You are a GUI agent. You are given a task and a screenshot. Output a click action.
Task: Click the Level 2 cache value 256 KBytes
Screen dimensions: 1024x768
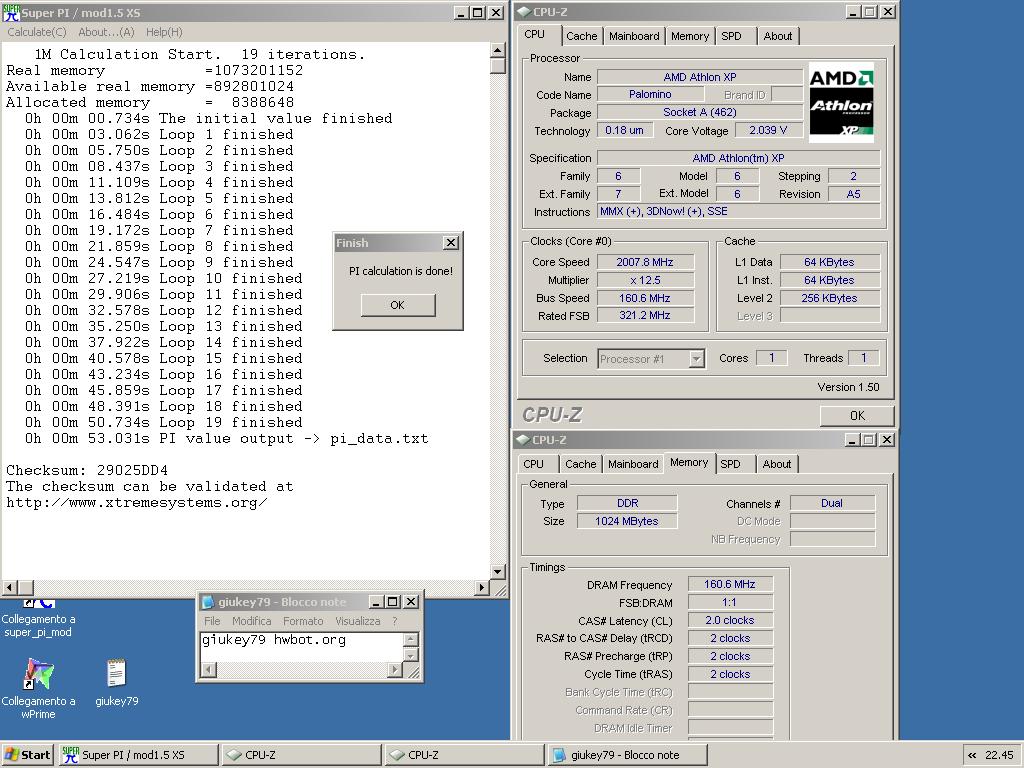[x=829, y=298]
